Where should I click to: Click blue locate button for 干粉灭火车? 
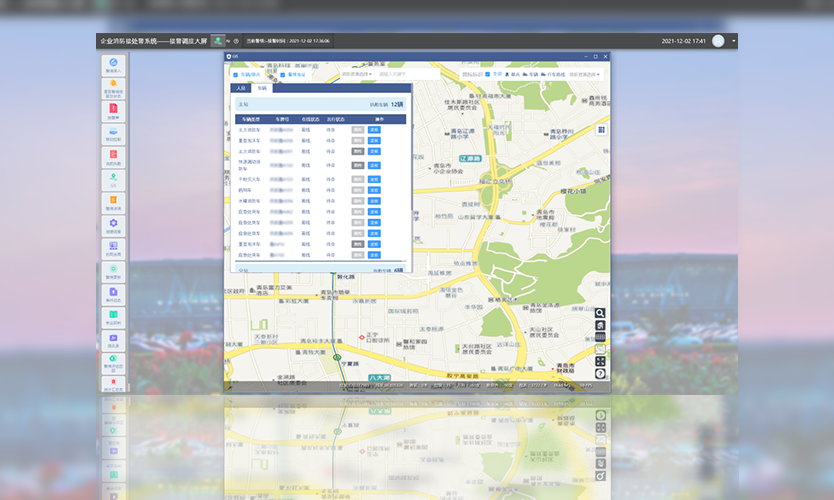pos(374,179)
